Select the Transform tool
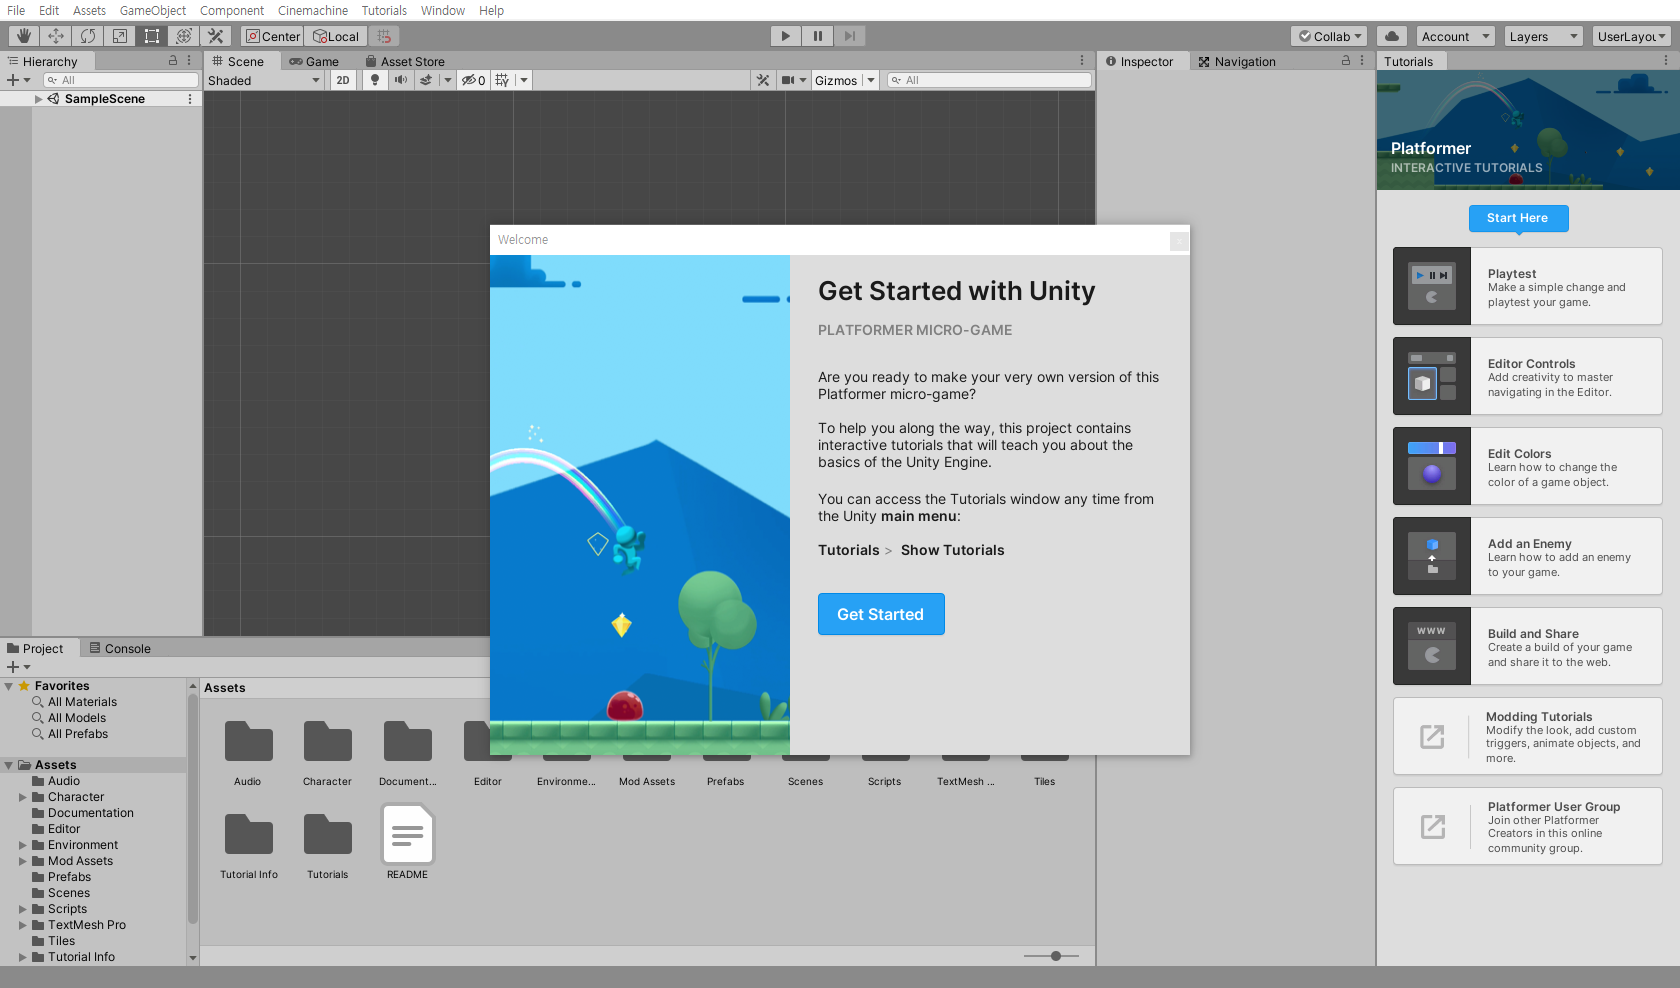Image resolution: width=1680 pixels, height=988 pixels. [x=184, y=36]
